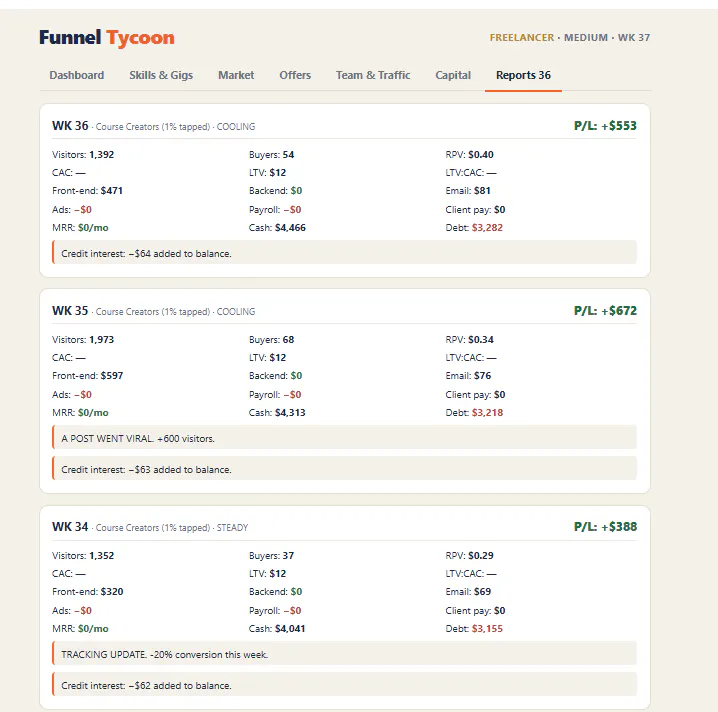Go to the Offers tab
This screenshot has height=712, width=718.
[x=295, y=75]
